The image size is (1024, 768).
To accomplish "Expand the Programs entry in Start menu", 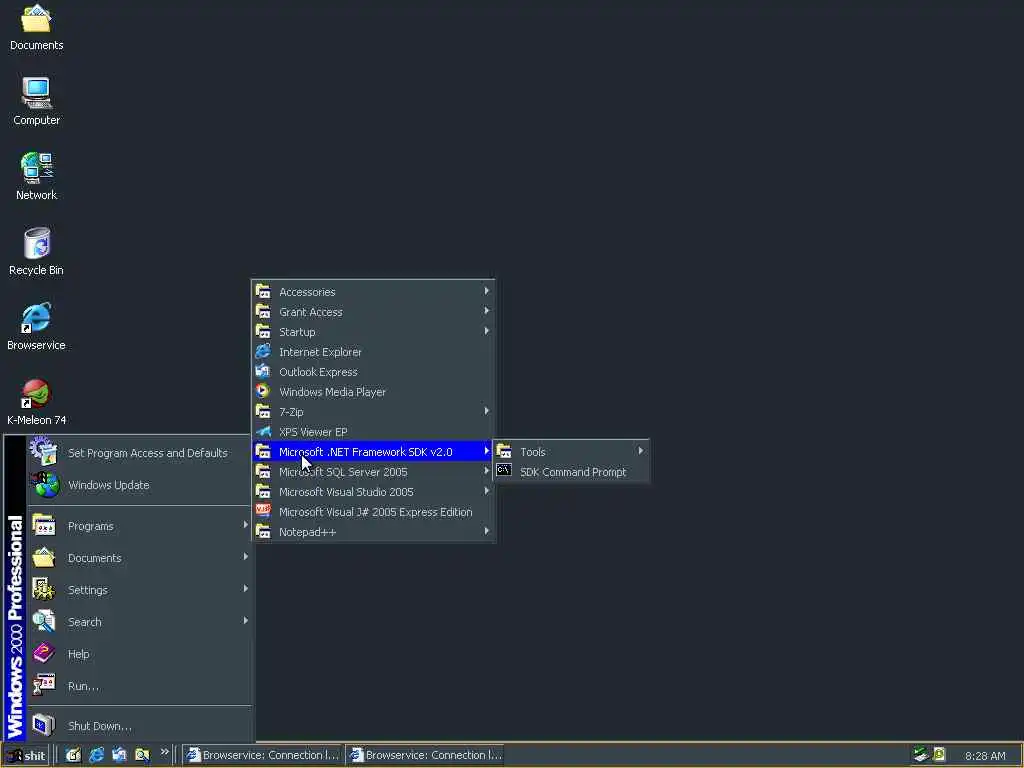I will (x=138, y=526).
